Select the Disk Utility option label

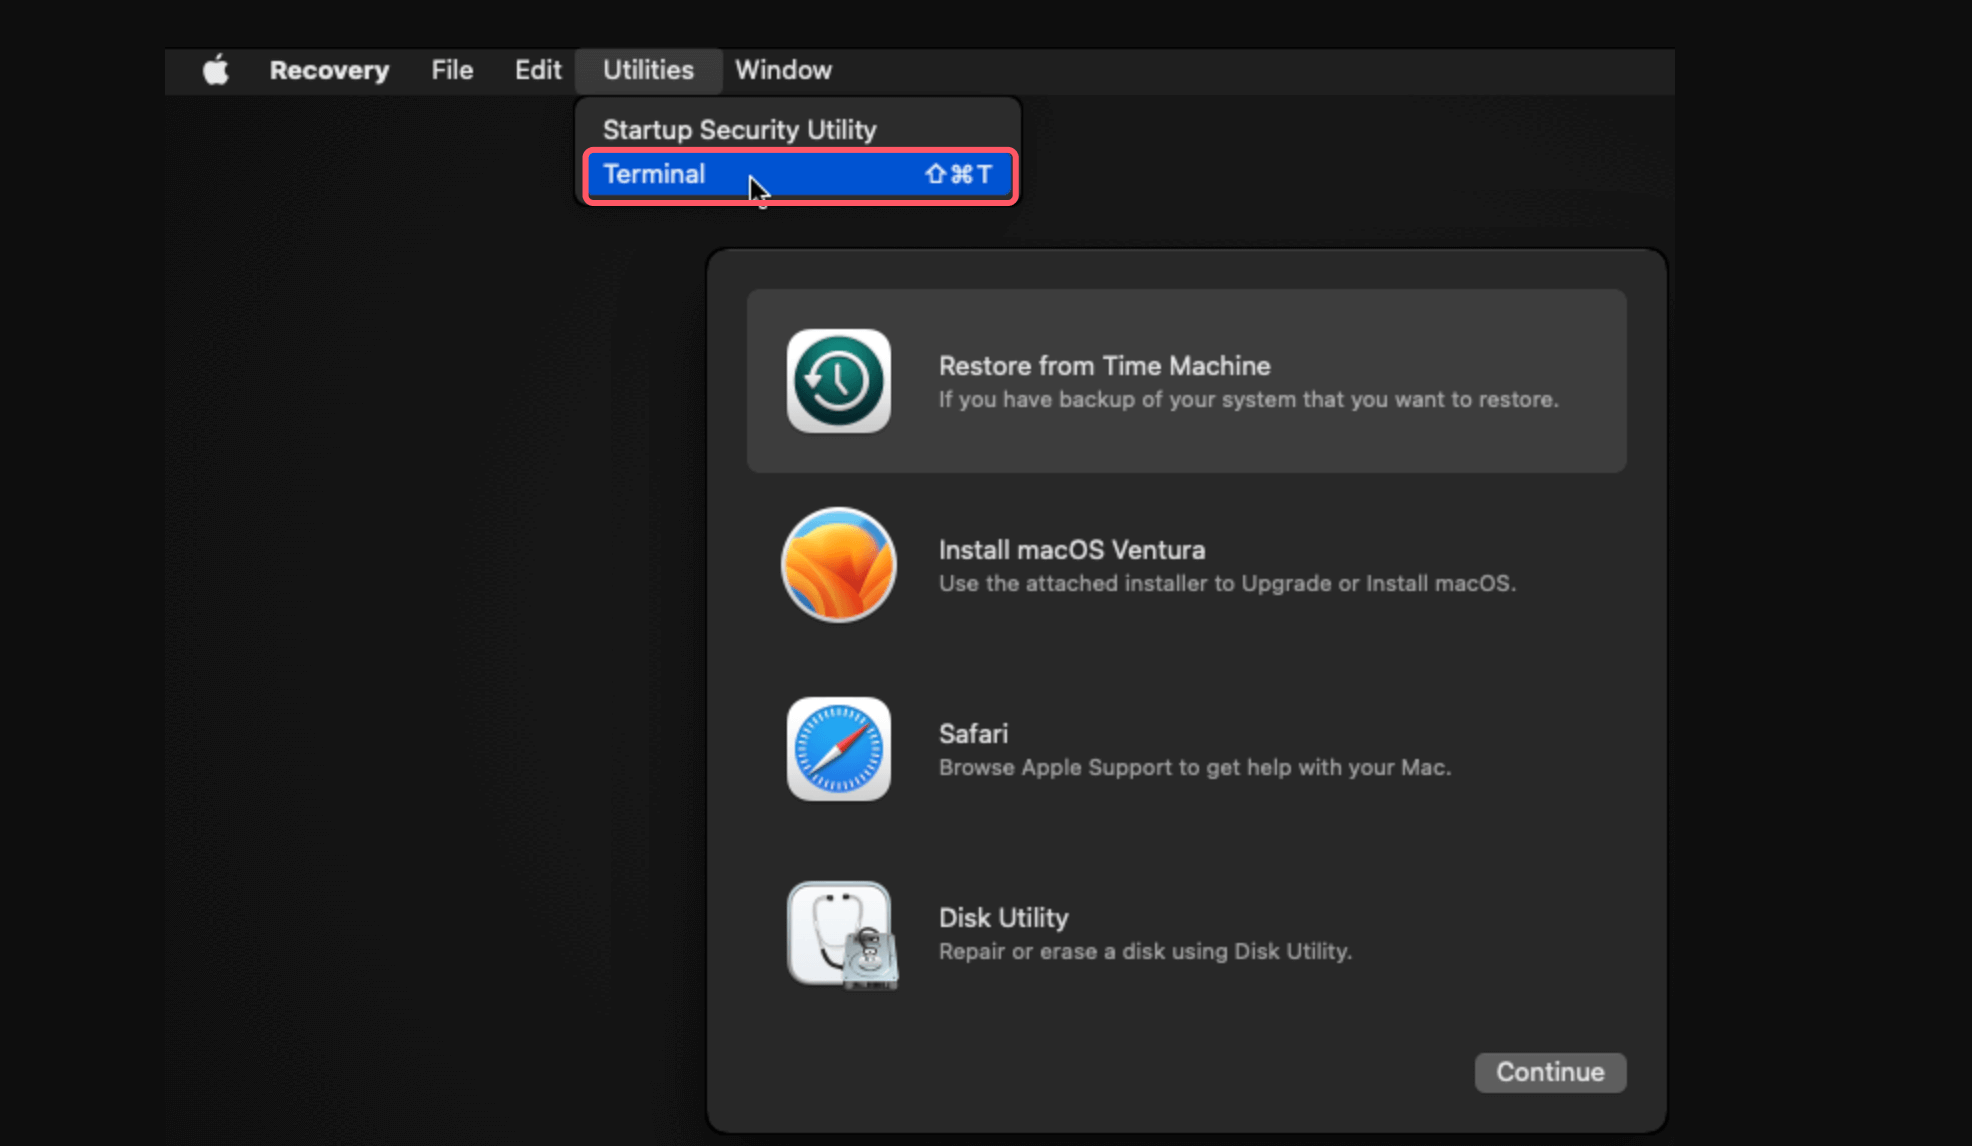(1003, 918)
